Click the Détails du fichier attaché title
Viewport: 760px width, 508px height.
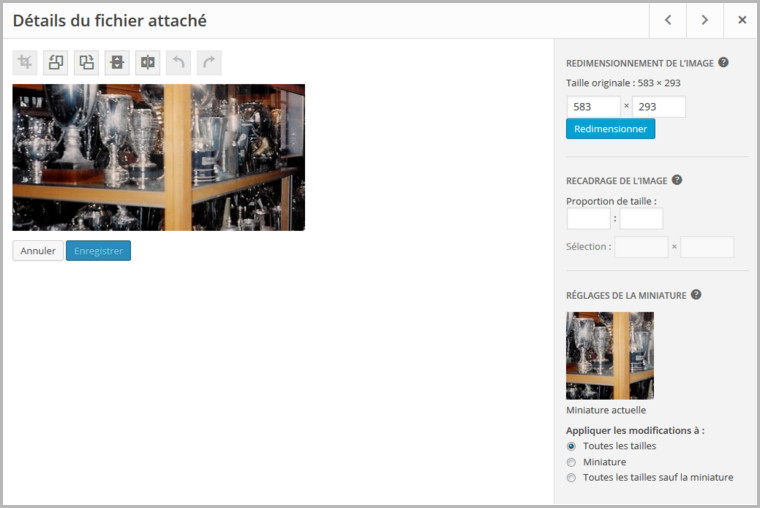(110, 20)
